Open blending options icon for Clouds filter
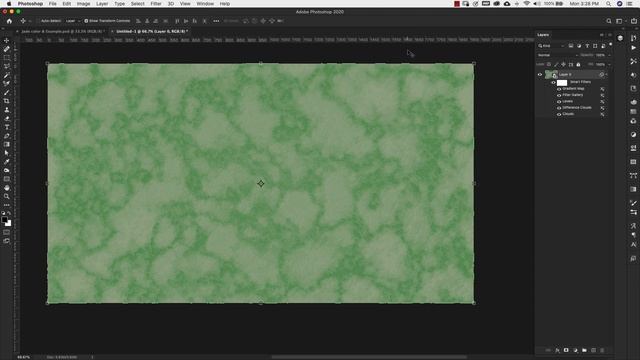 click(x=602, y=114)
